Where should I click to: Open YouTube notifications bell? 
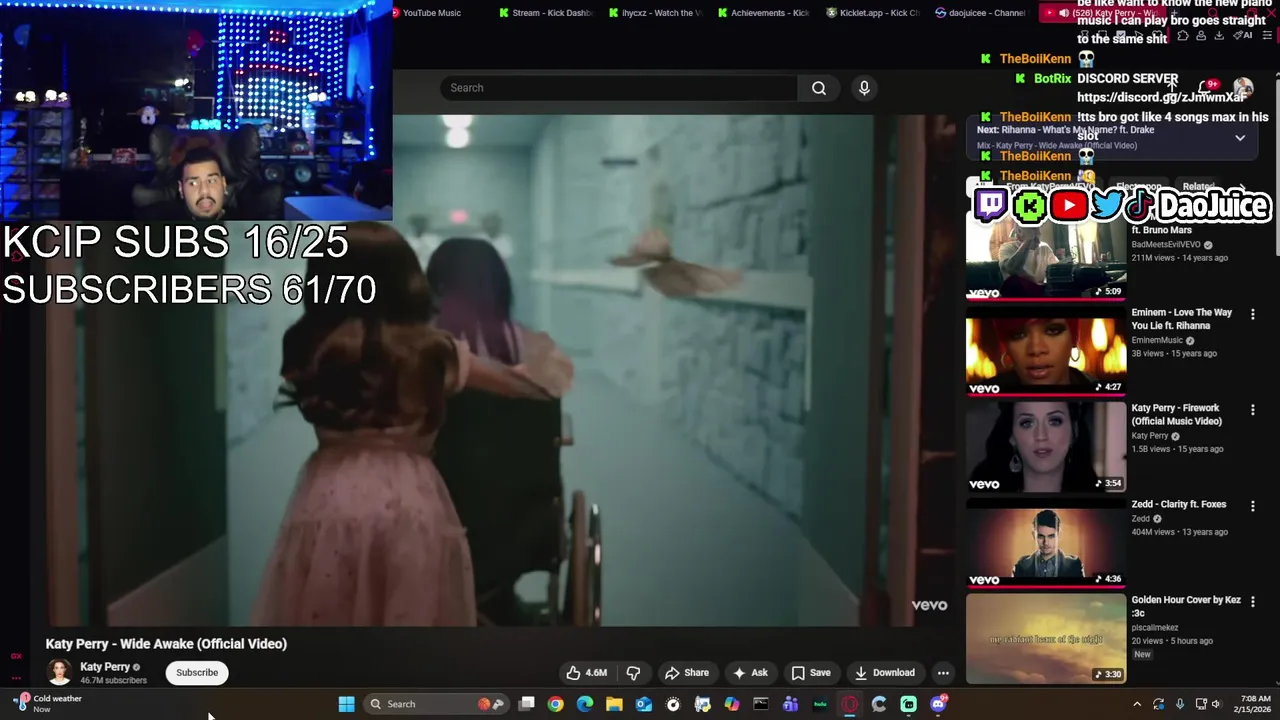(x=1206, y=88)
